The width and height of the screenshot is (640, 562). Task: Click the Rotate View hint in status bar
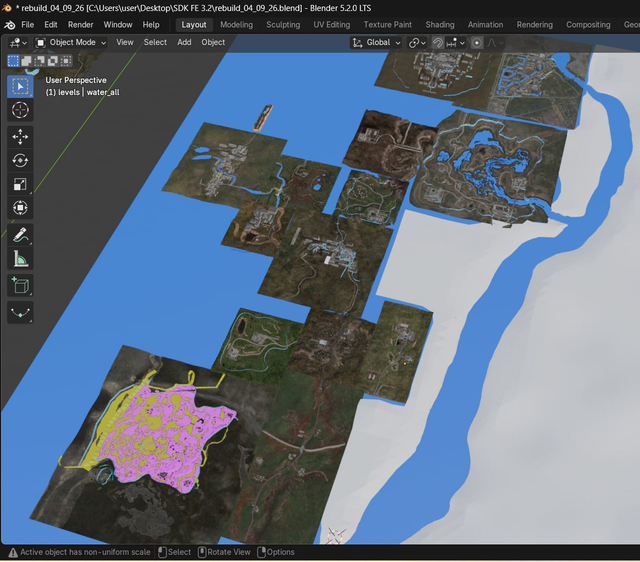[x=224, y=552]
